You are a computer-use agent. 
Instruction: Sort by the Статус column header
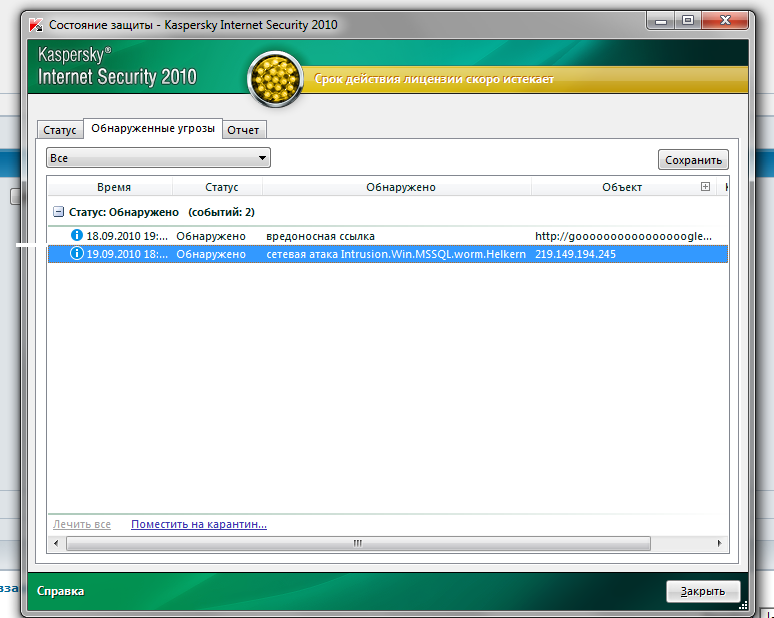(222, 187)
